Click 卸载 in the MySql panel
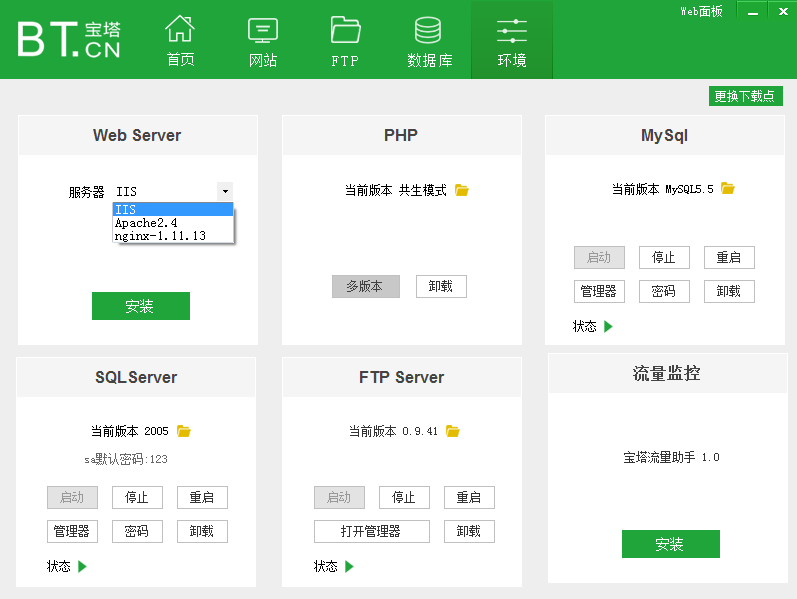 (729, 291)
